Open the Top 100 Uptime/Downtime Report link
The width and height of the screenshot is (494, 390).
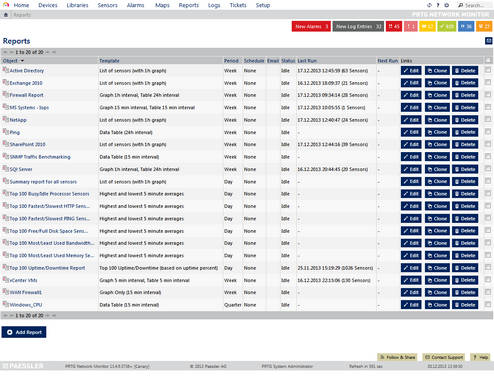click(x=47, y=268)
